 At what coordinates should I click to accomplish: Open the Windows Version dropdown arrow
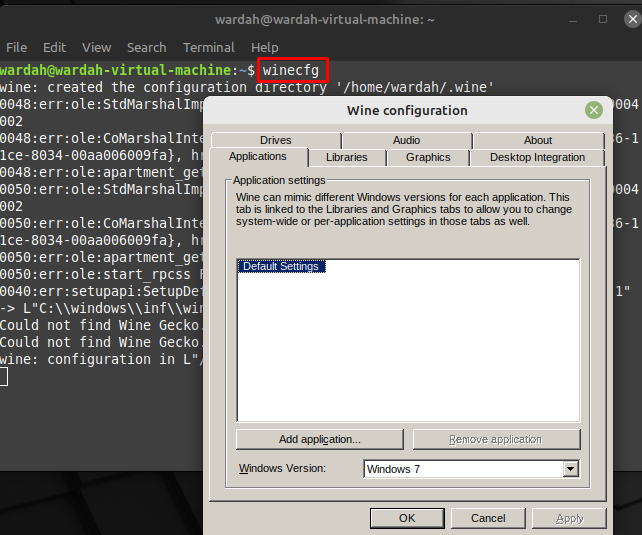(x=570, y=469)
